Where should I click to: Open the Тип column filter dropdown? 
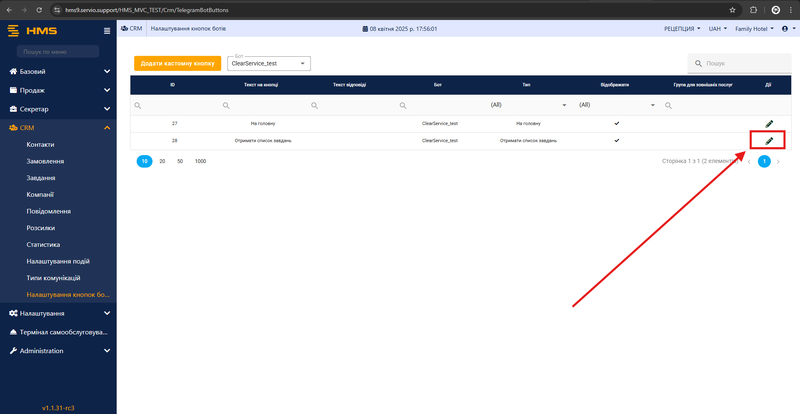tap(564, 105)
